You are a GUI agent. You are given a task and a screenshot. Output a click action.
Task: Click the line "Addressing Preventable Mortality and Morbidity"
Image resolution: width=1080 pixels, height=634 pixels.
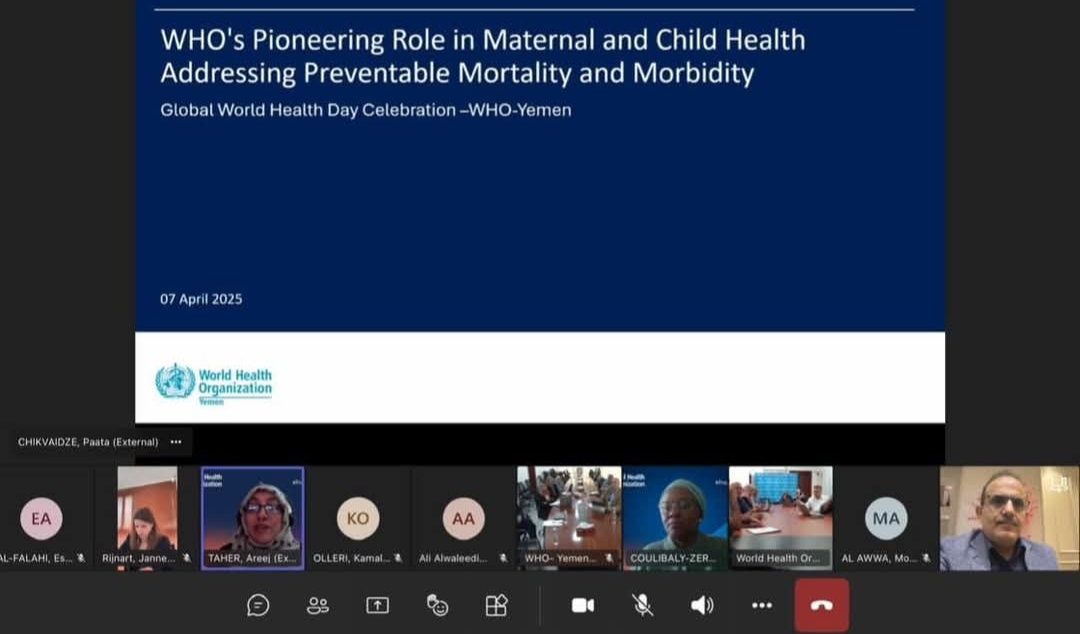point(457,73)
